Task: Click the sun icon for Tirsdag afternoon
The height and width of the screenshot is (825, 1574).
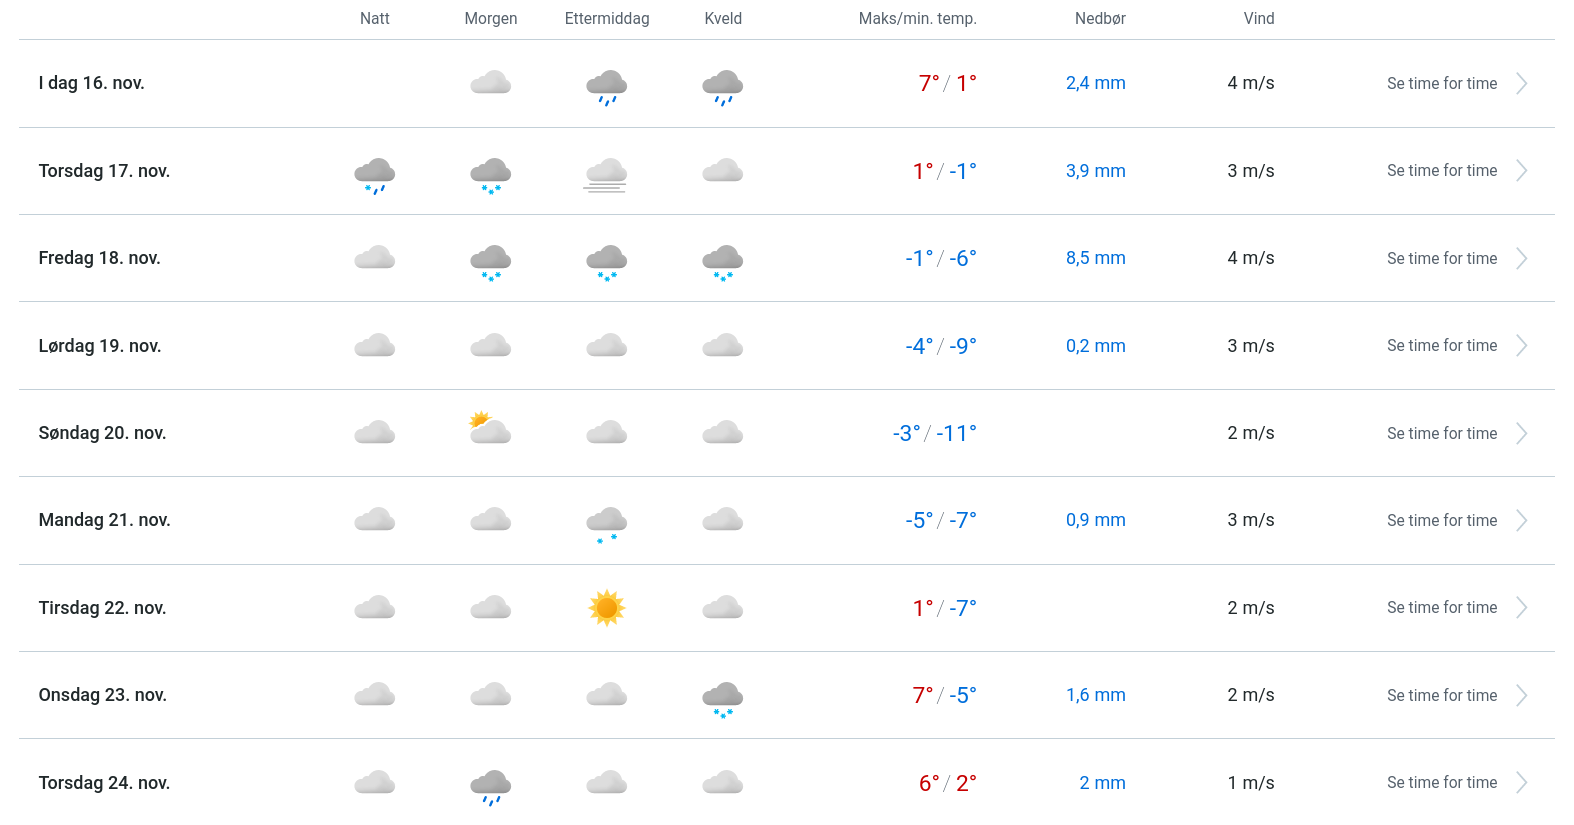Action: pos(606,608)
